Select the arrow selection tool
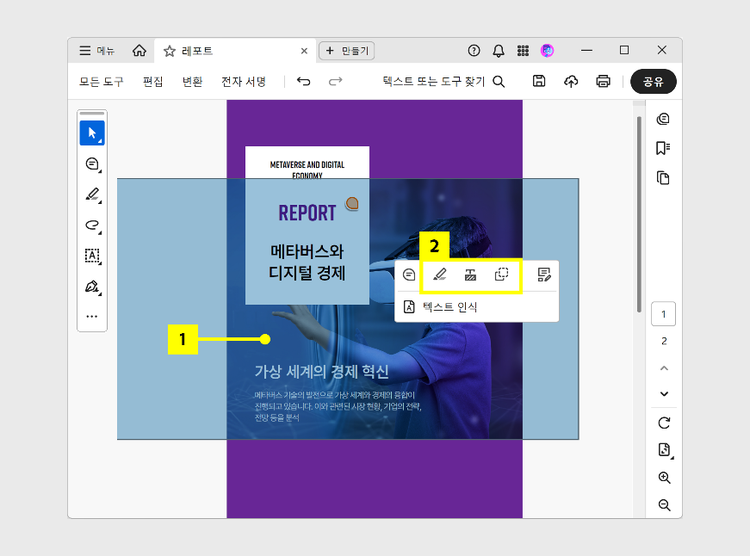Image resolution: width=750 pixels, height=556 pixels. click(x=92, y=133)
